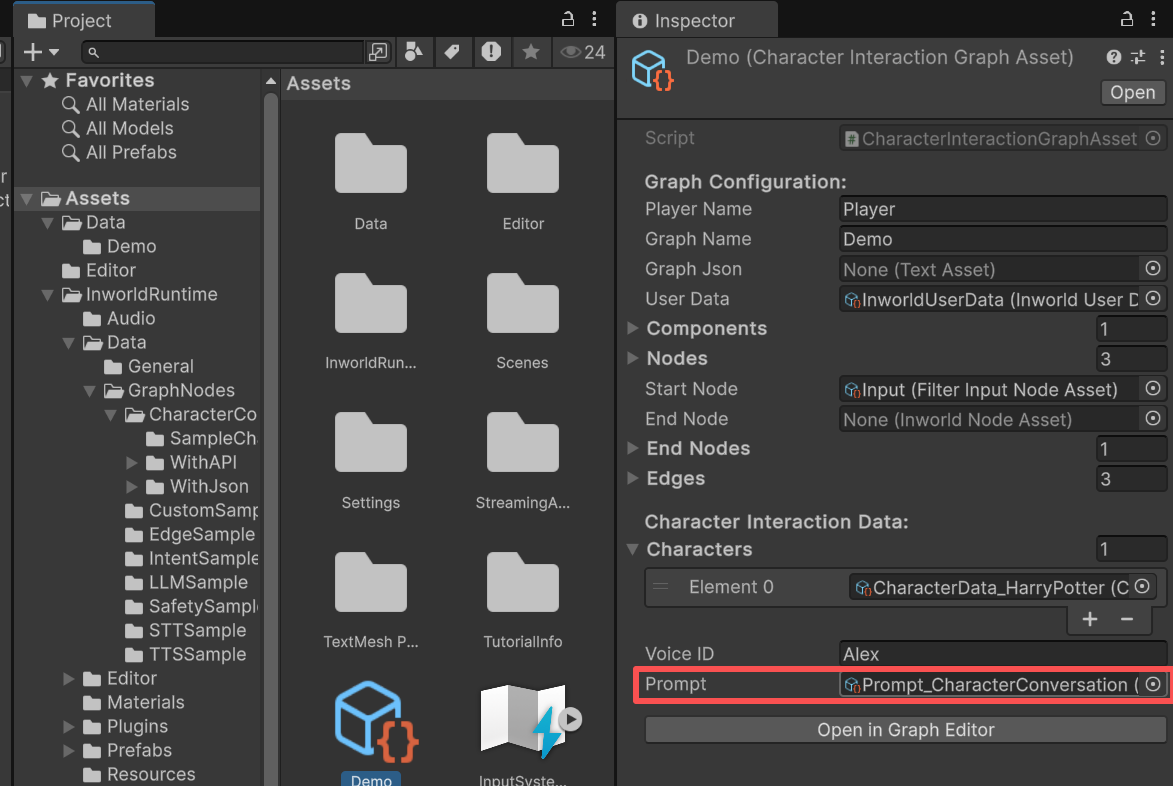Open the search by type filter

point(413,52)
